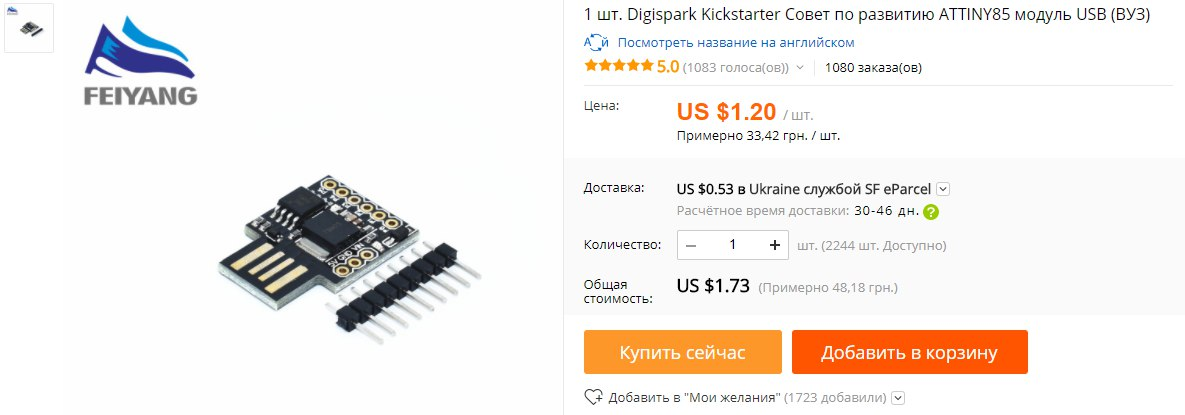Click the green delivery time help icon
This screenshot has width=1185, height=415.
click(931, 212)
